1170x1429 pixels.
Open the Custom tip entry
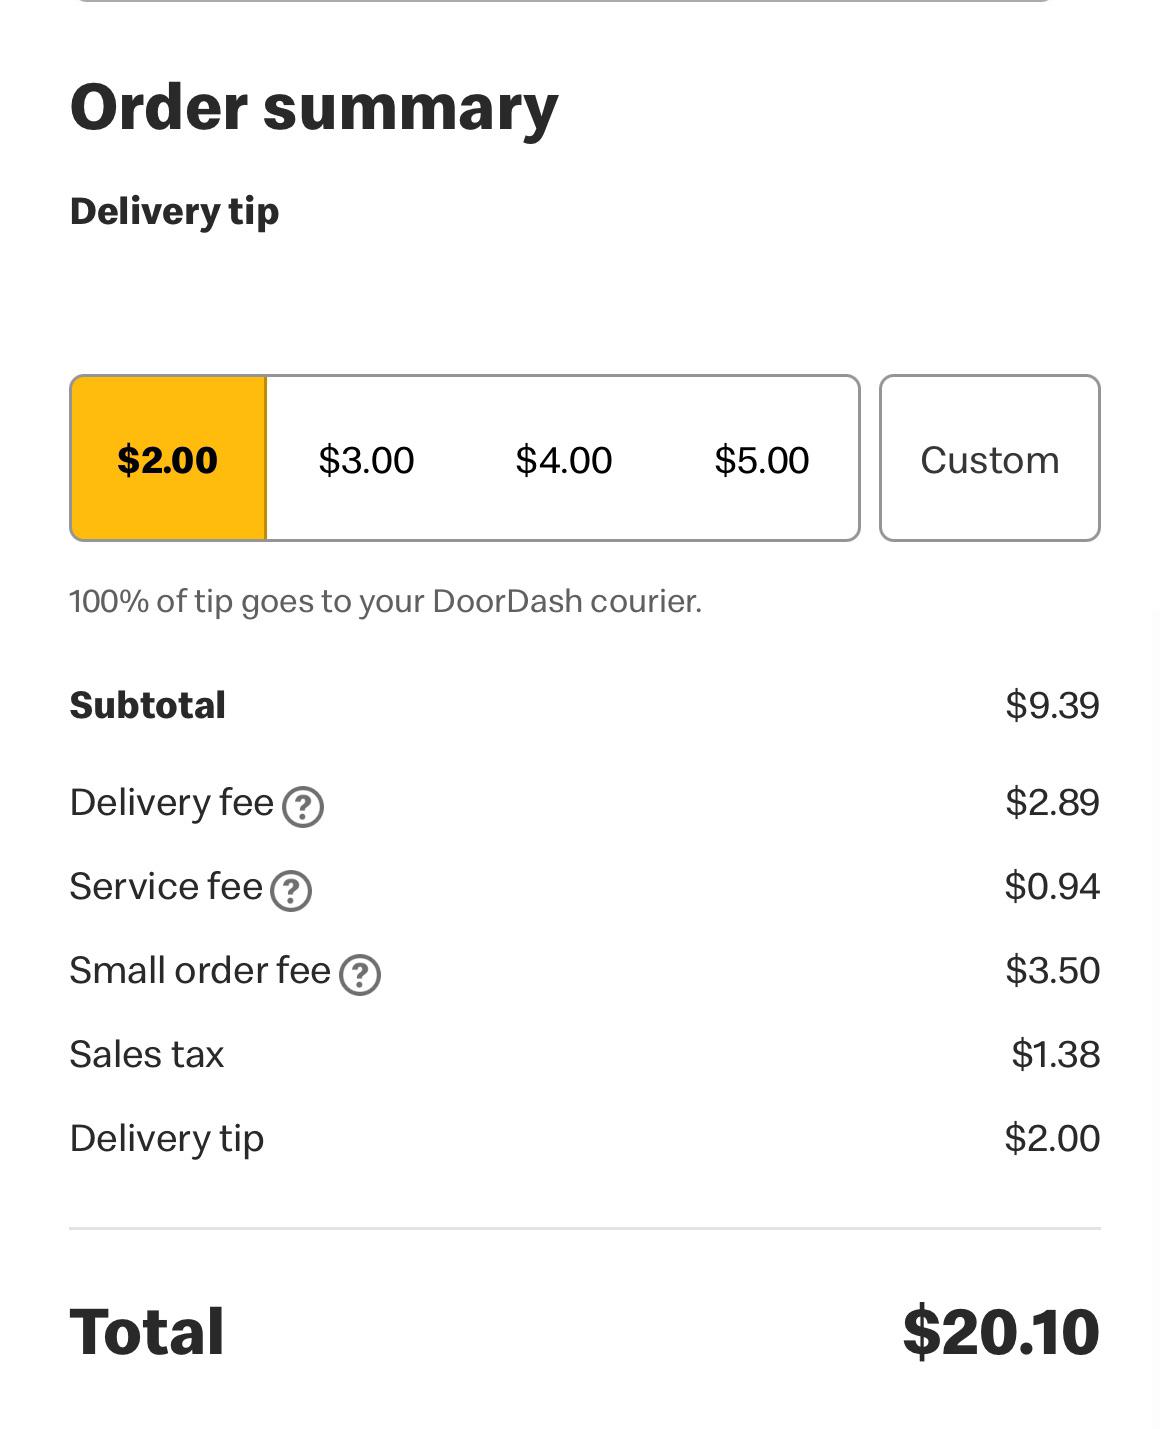coord(989,459)
